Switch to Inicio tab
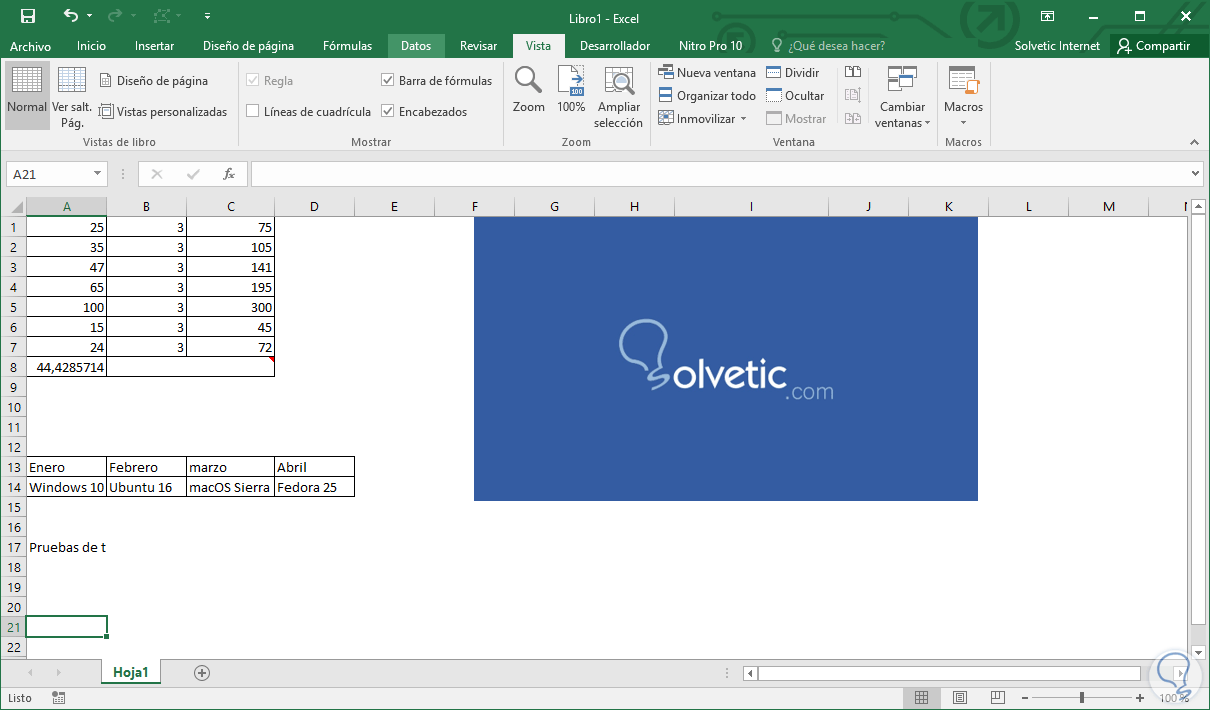 (x=91, y=46)
